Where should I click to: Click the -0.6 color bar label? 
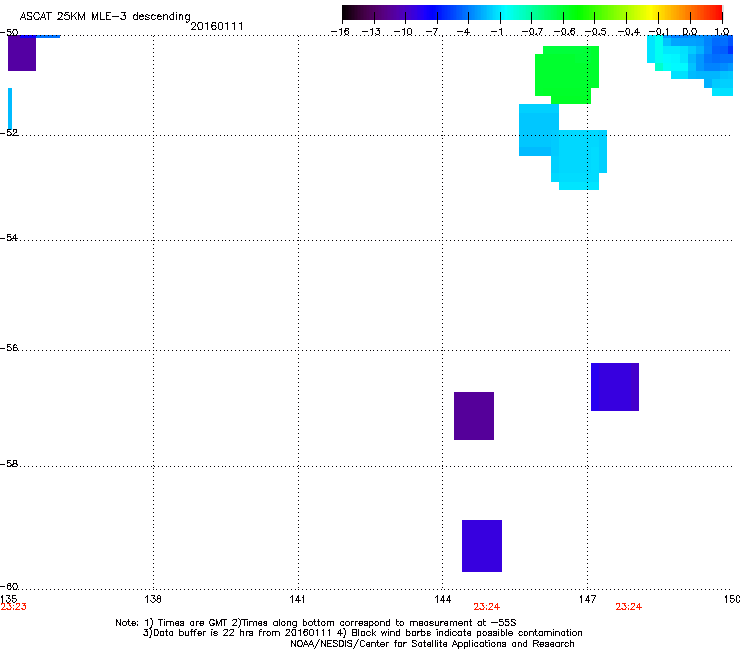tap(564, 32)
